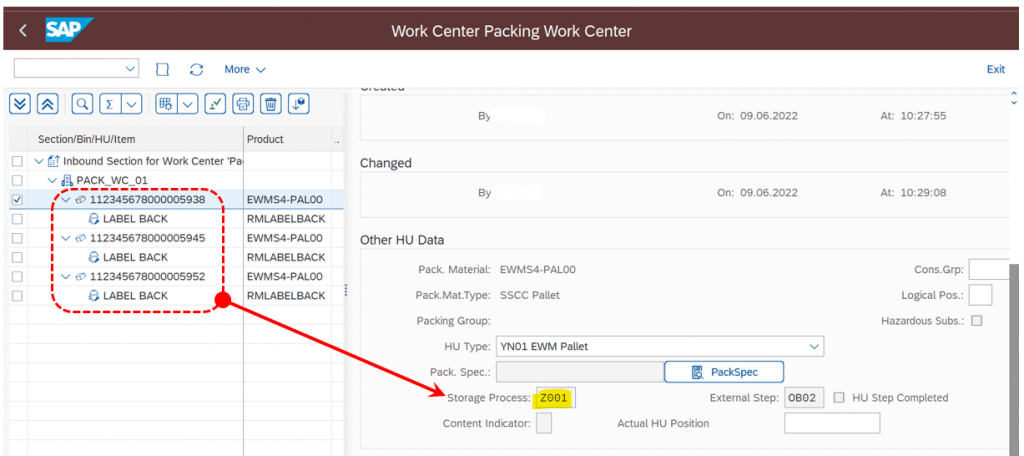
Task: Open the More menu
Action: pyautogui.click(x=245, y=69)
